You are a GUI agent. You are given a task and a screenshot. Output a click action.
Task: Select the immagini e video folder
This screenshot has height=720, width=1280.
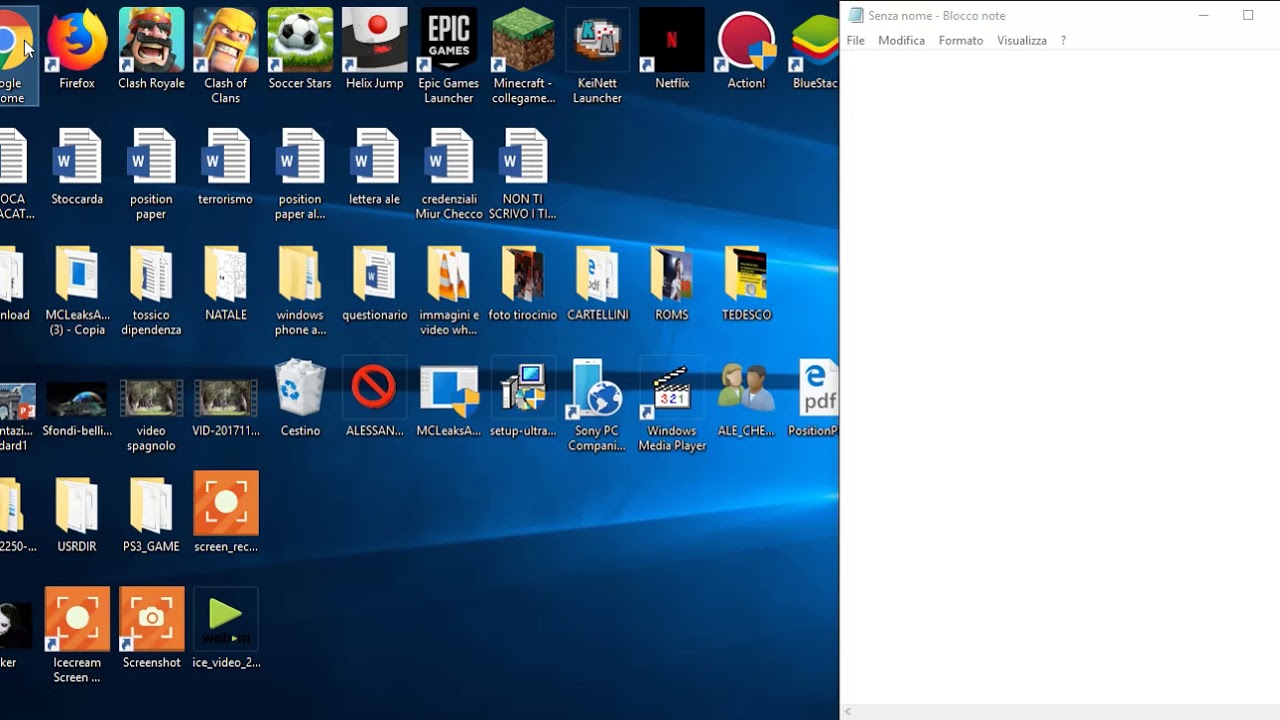tap(448, 290)
